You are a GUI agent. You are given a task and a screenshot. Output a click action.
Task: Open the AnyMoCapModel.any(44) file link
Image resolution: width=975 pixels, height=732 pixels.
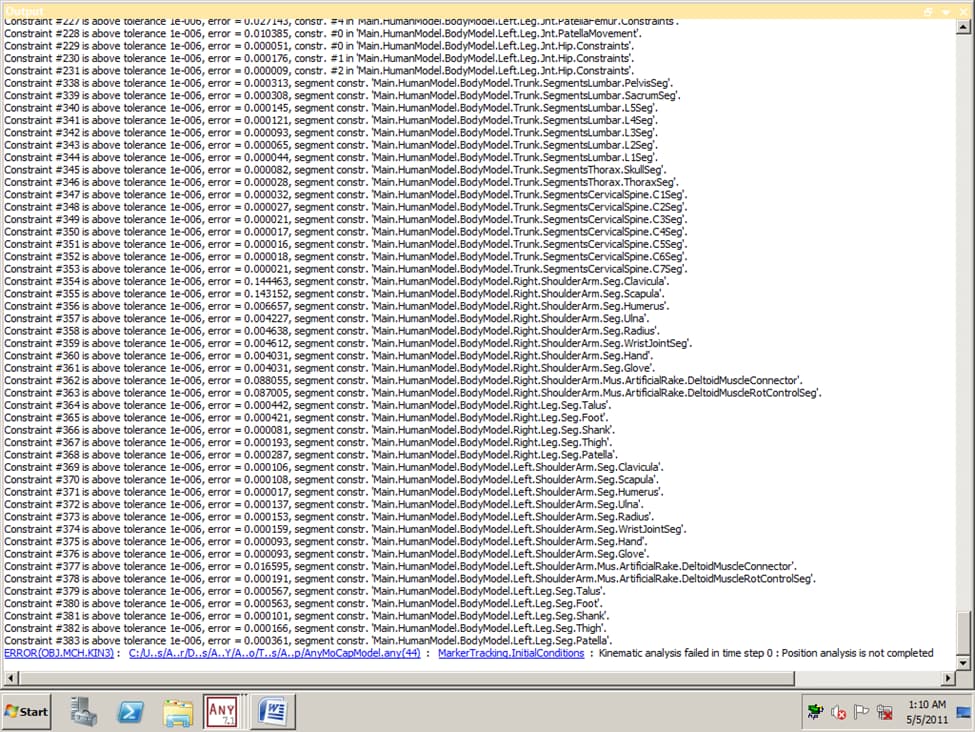pyautogui.click(x=274, y=653)
